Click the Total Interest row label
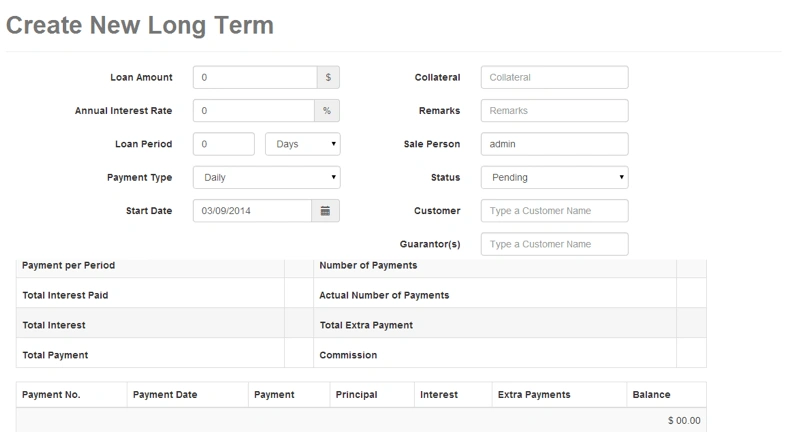Image resolution: width=786 pixels, height=432 pixels. 54,325
